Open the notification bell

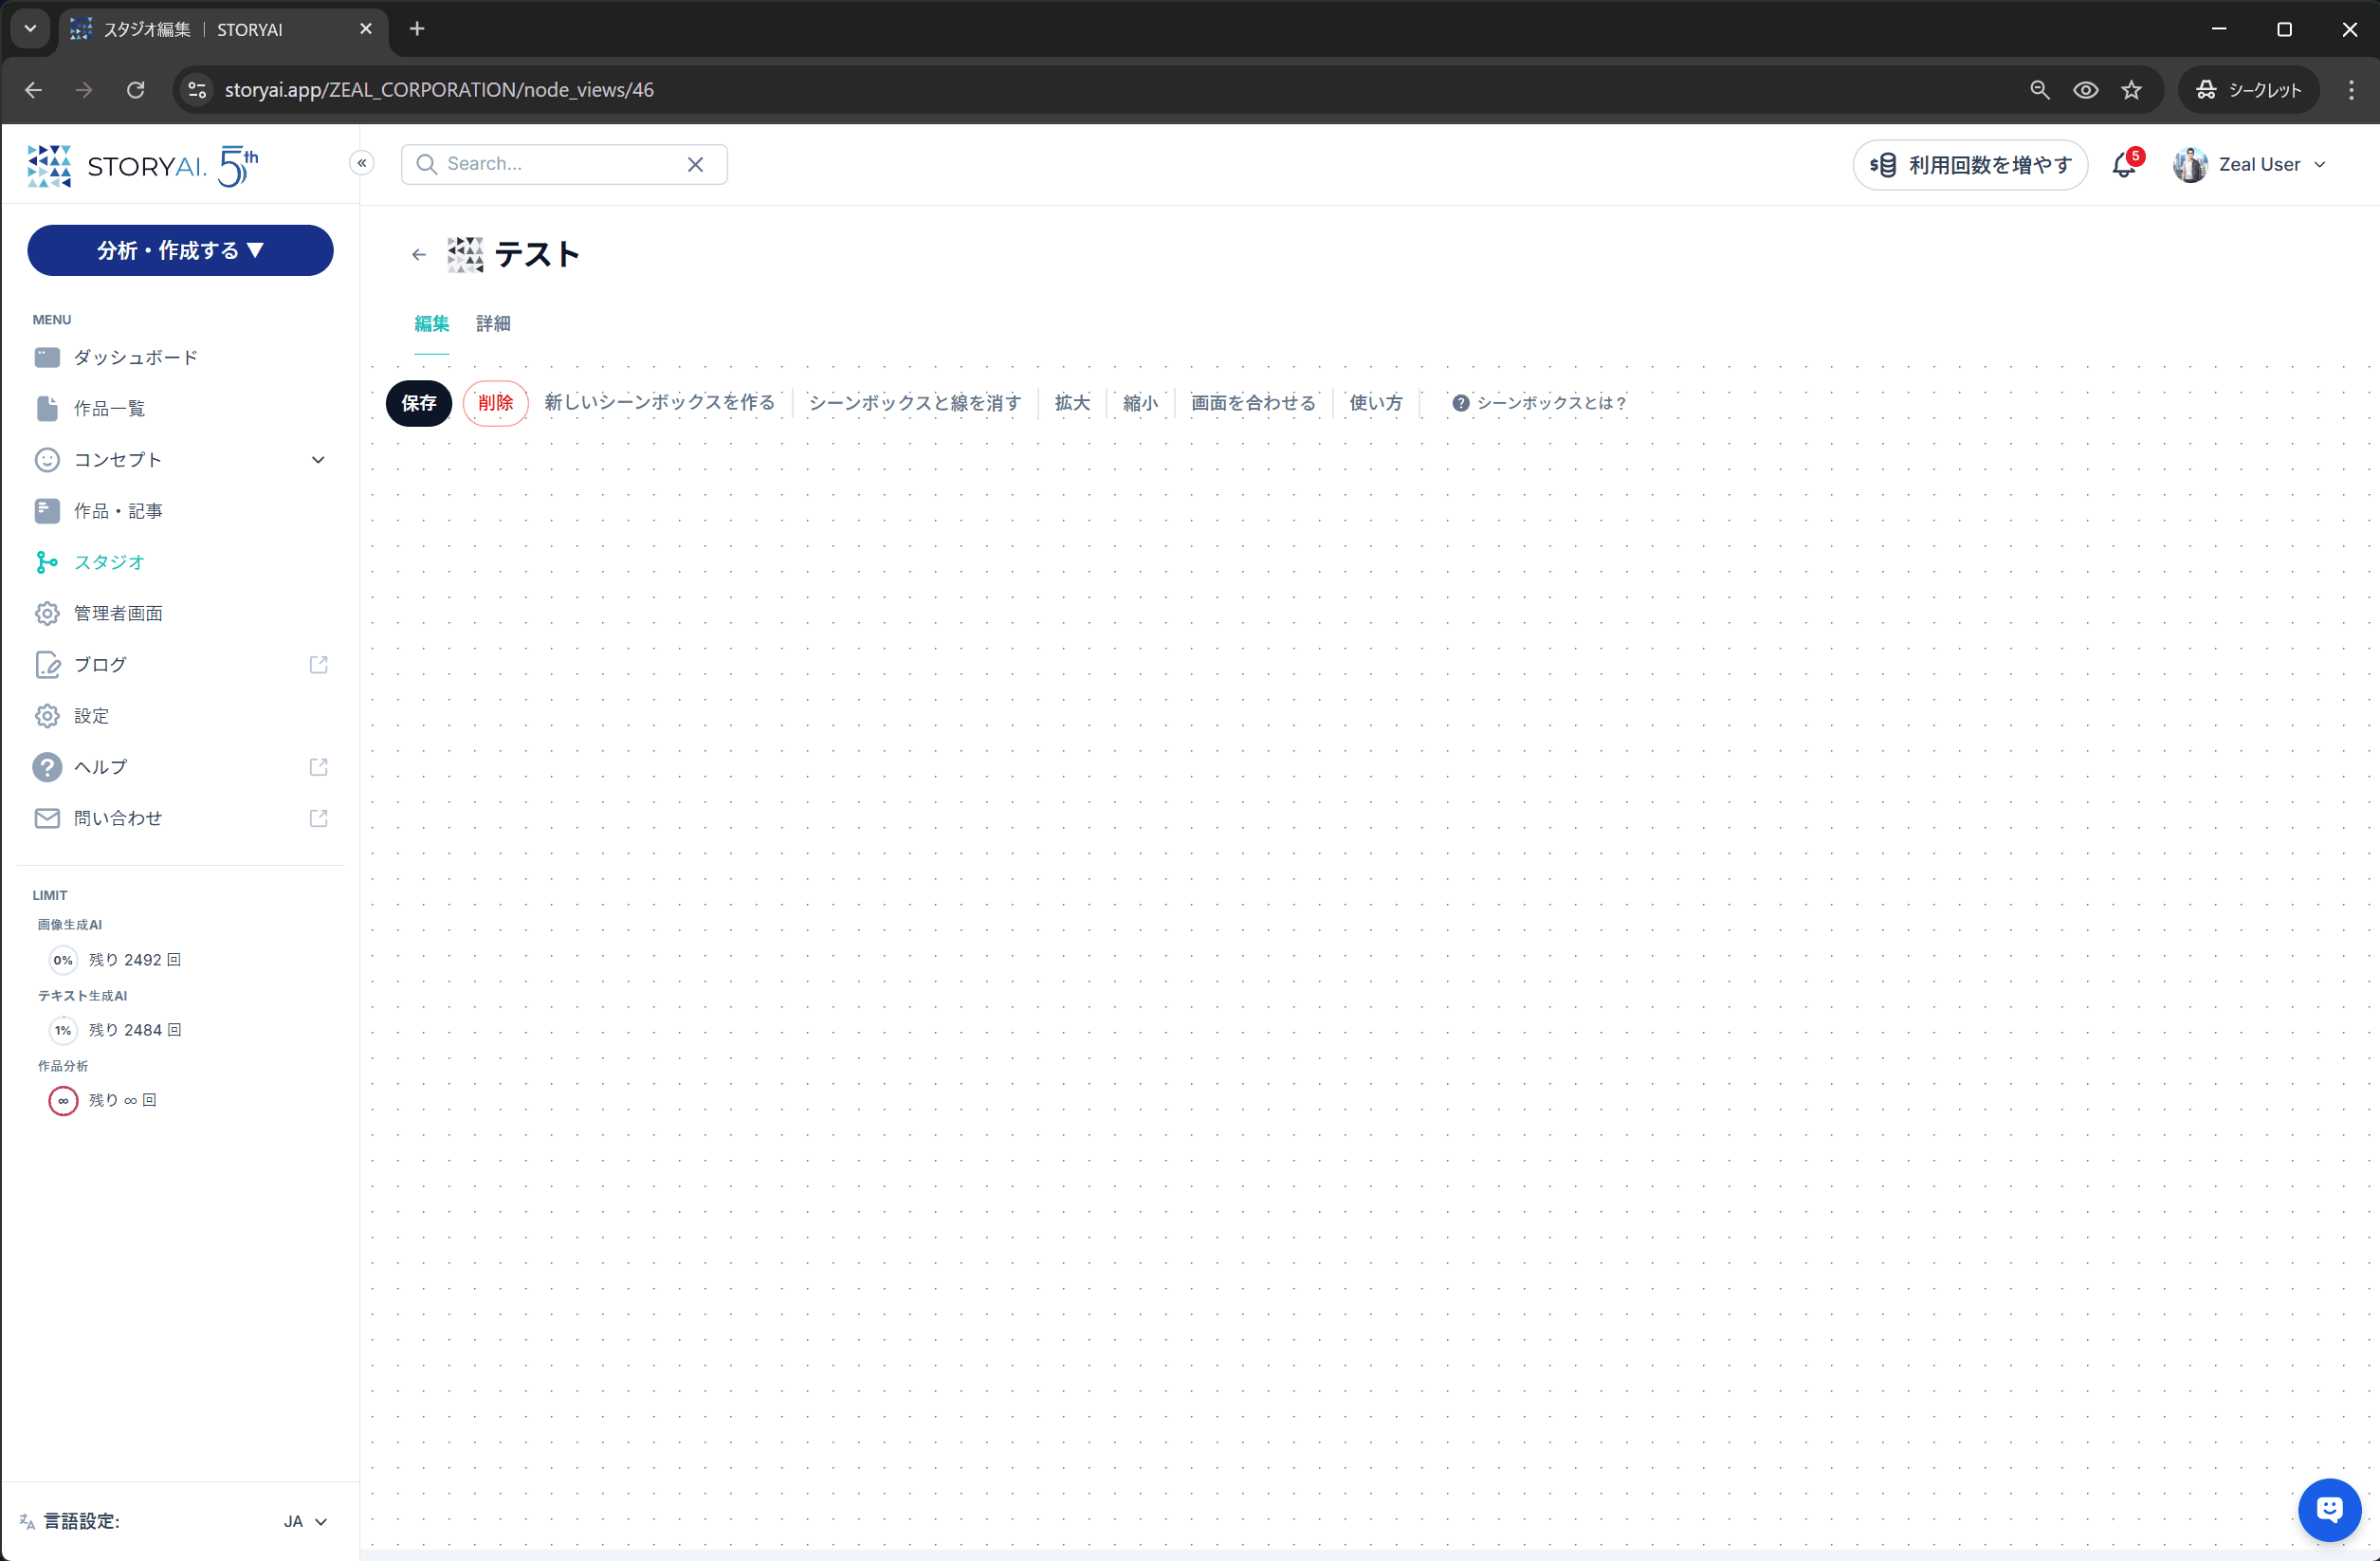click(x=2123, y=165)
